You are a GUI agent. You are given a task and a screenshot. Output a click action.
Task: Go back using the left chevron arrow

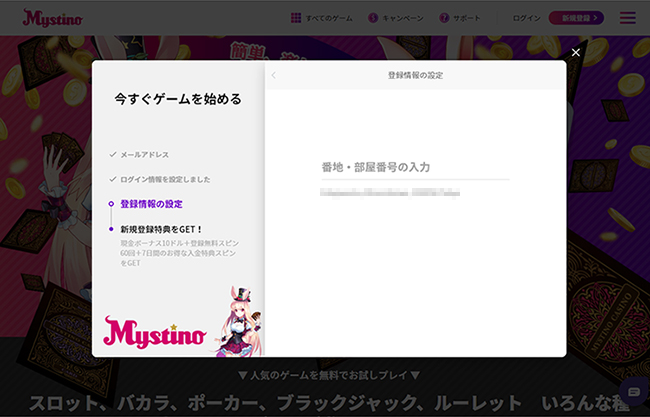[274, 76]
